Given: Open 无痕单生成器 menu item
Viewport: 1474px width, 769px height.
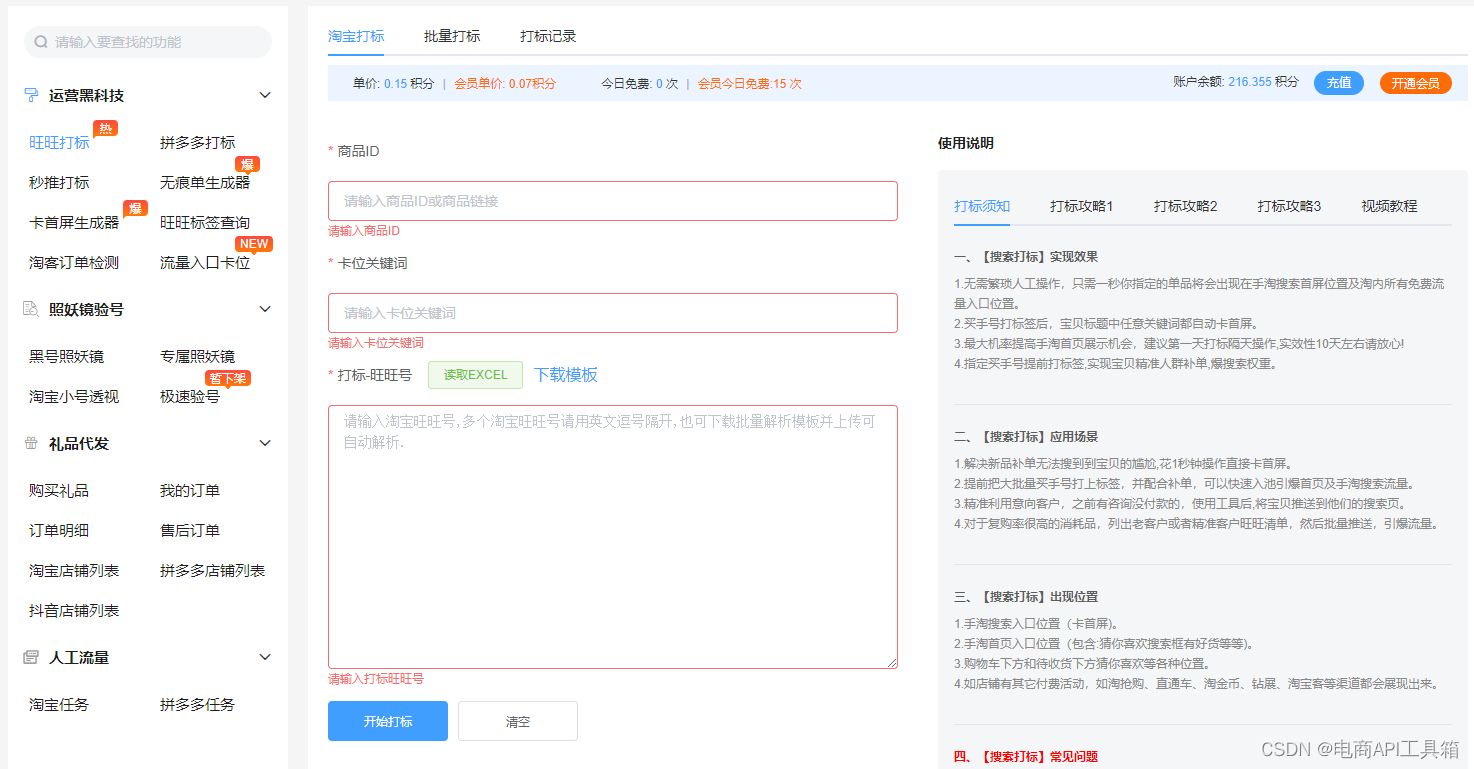Looking at the screenshot, I should pyautogui.click(x=205, y=182).
